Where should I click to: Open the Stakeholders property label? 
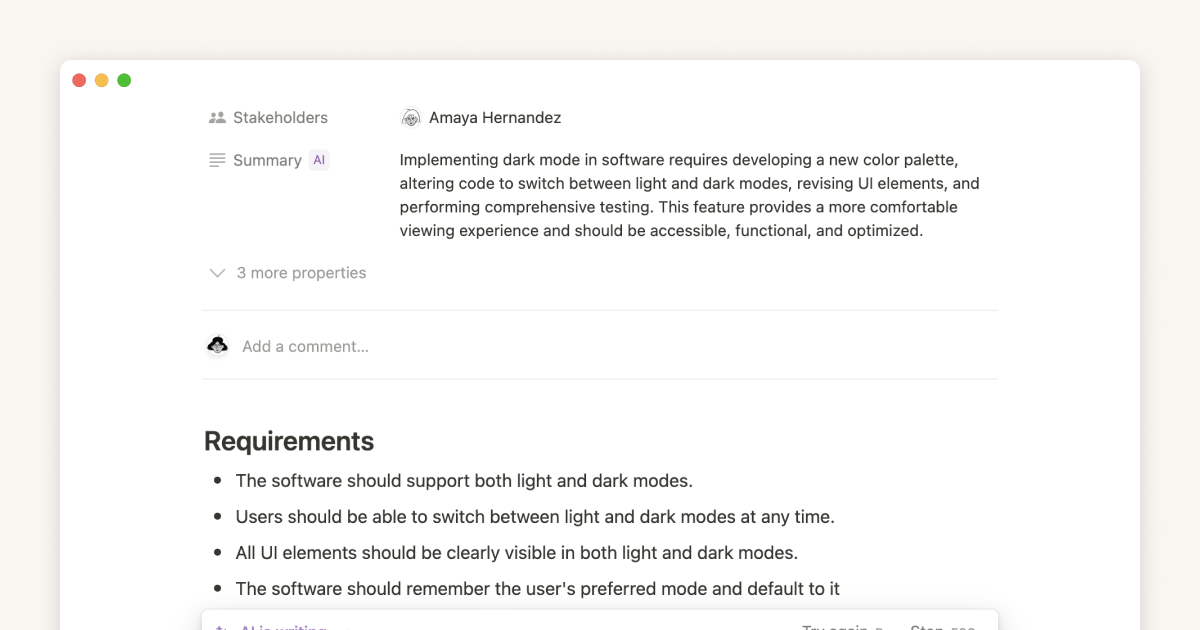pyautogui.click(x=280, y=118)
